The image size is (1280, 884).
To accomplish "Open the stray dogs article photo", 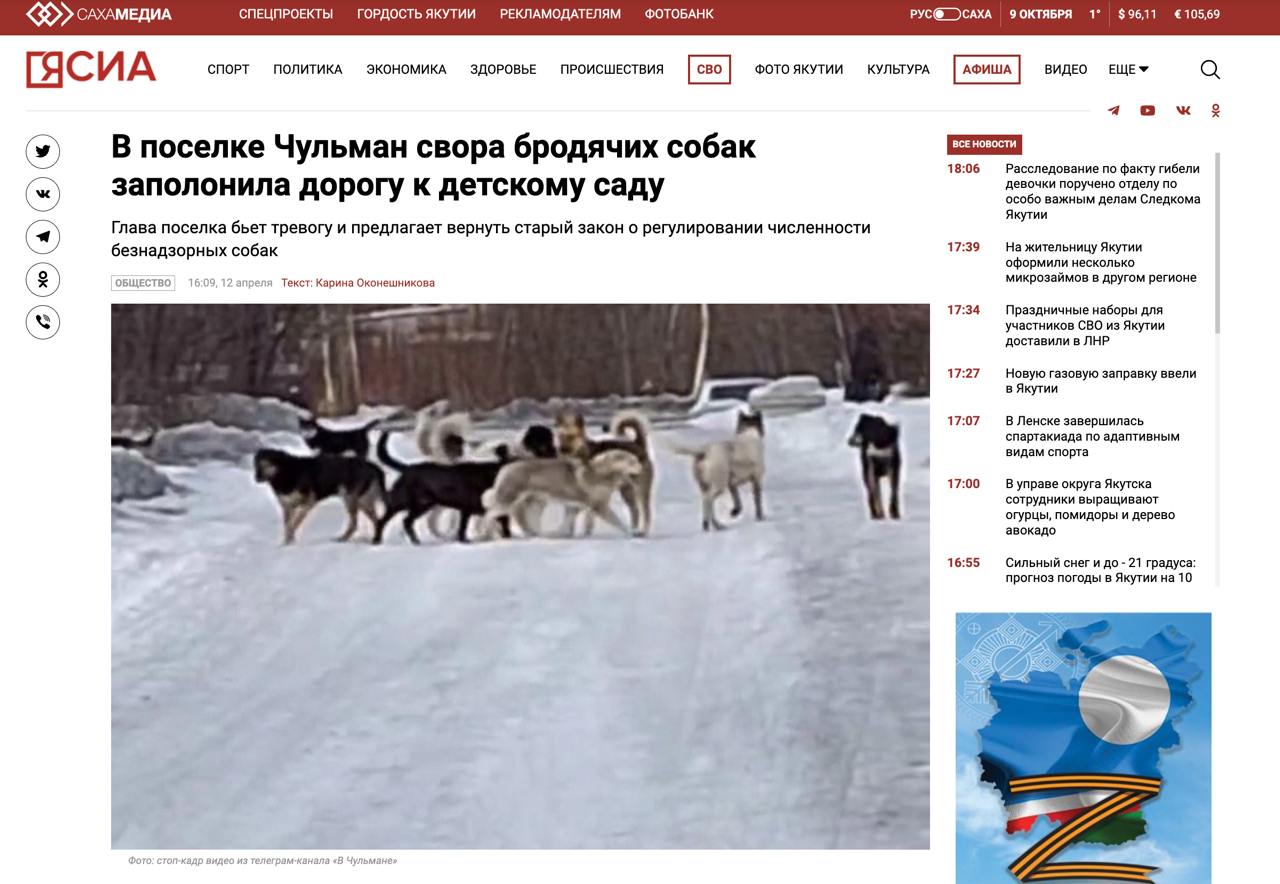I will click(520, 577).
